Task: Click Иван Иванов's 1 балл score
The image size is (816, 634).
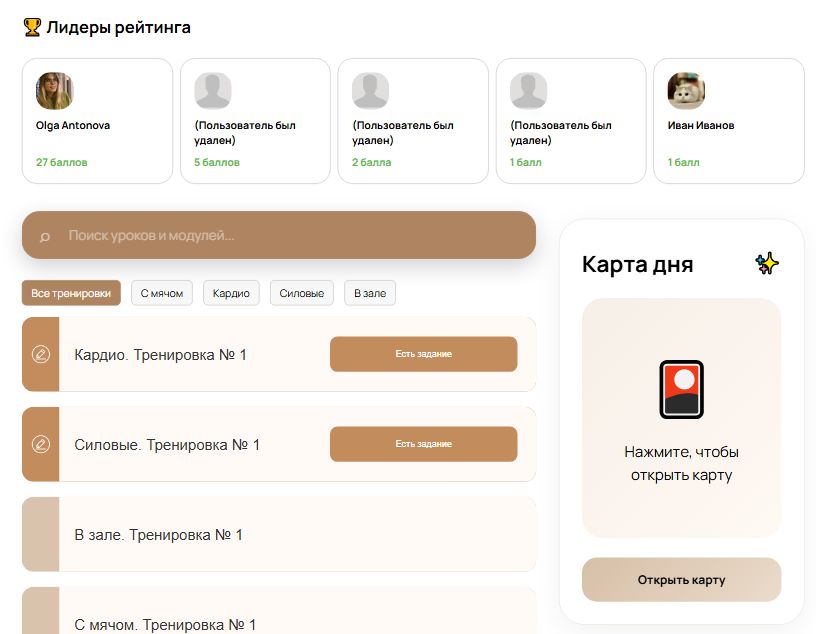Action: [x=683, y=162]
